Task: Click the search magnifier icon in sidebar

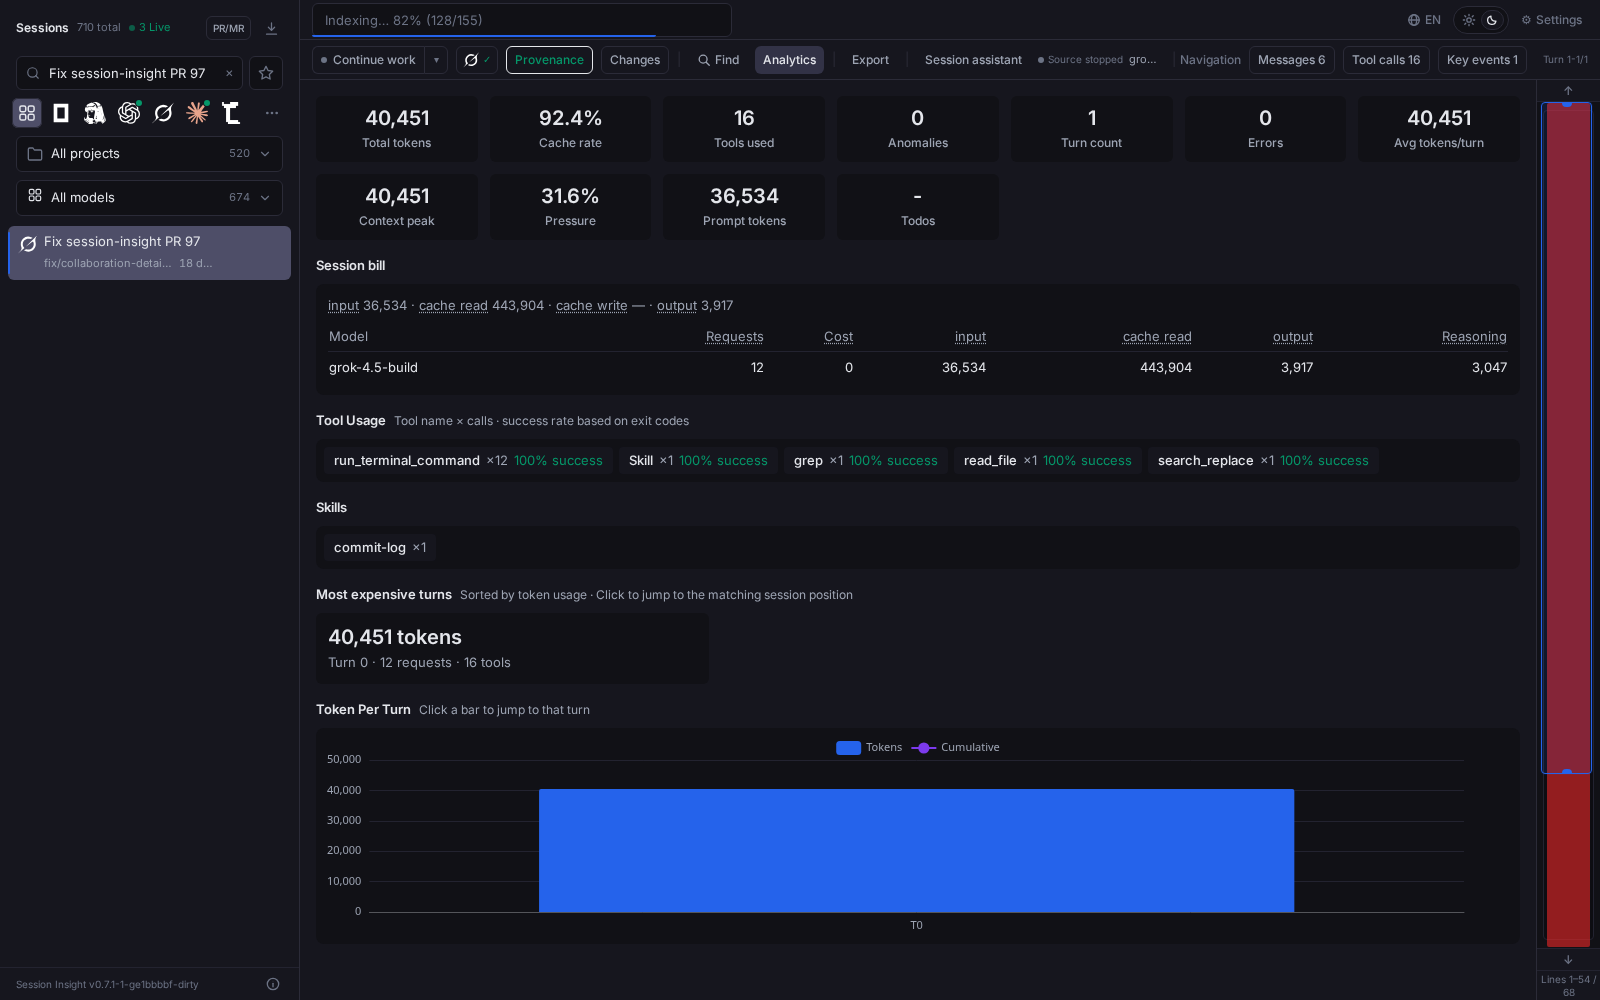Action: pyautogui.click(x=33, y=73)
